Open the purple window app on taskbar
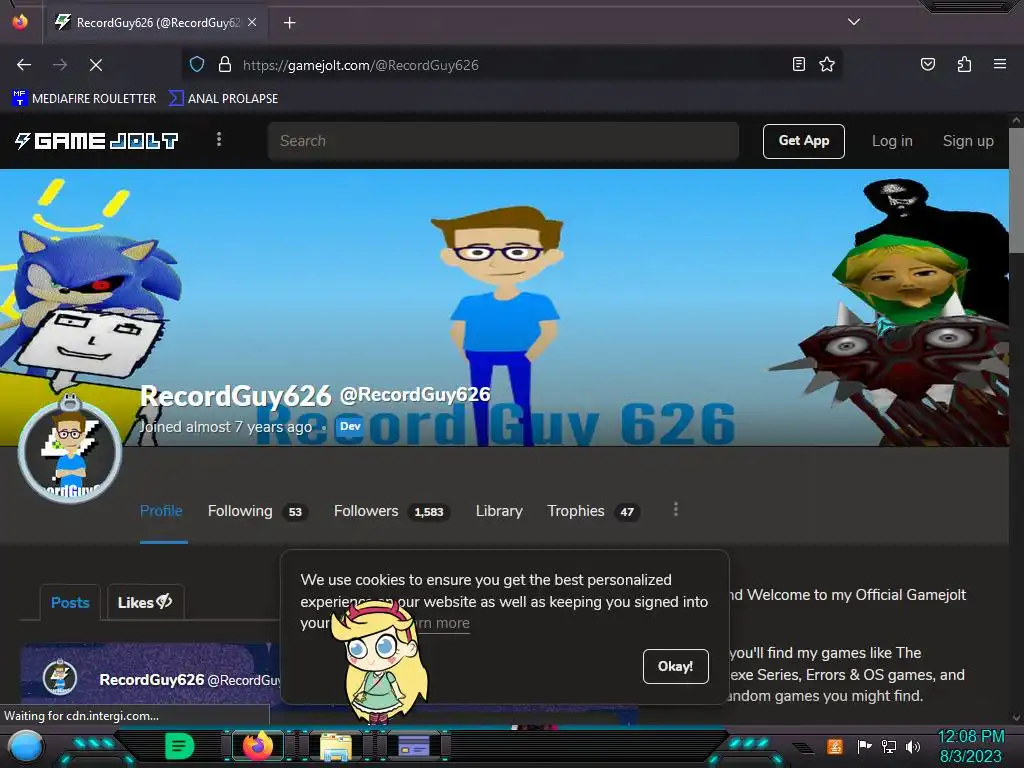Image resolution: width=1024 pixels, height=768 pixels. 413,746
